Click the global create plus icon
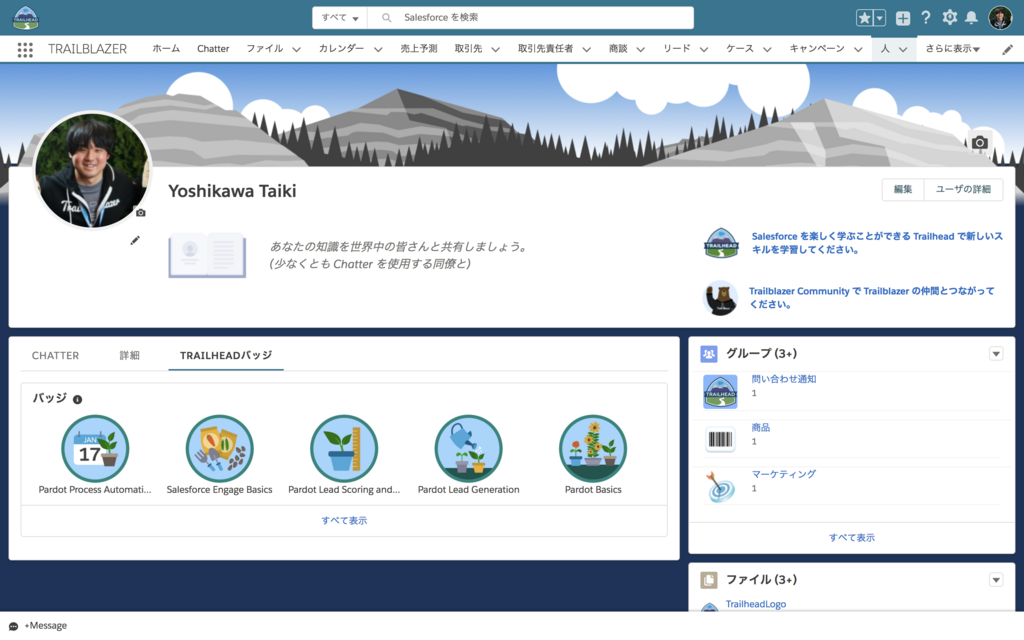 pyautogui.click(x=903, y=18)
